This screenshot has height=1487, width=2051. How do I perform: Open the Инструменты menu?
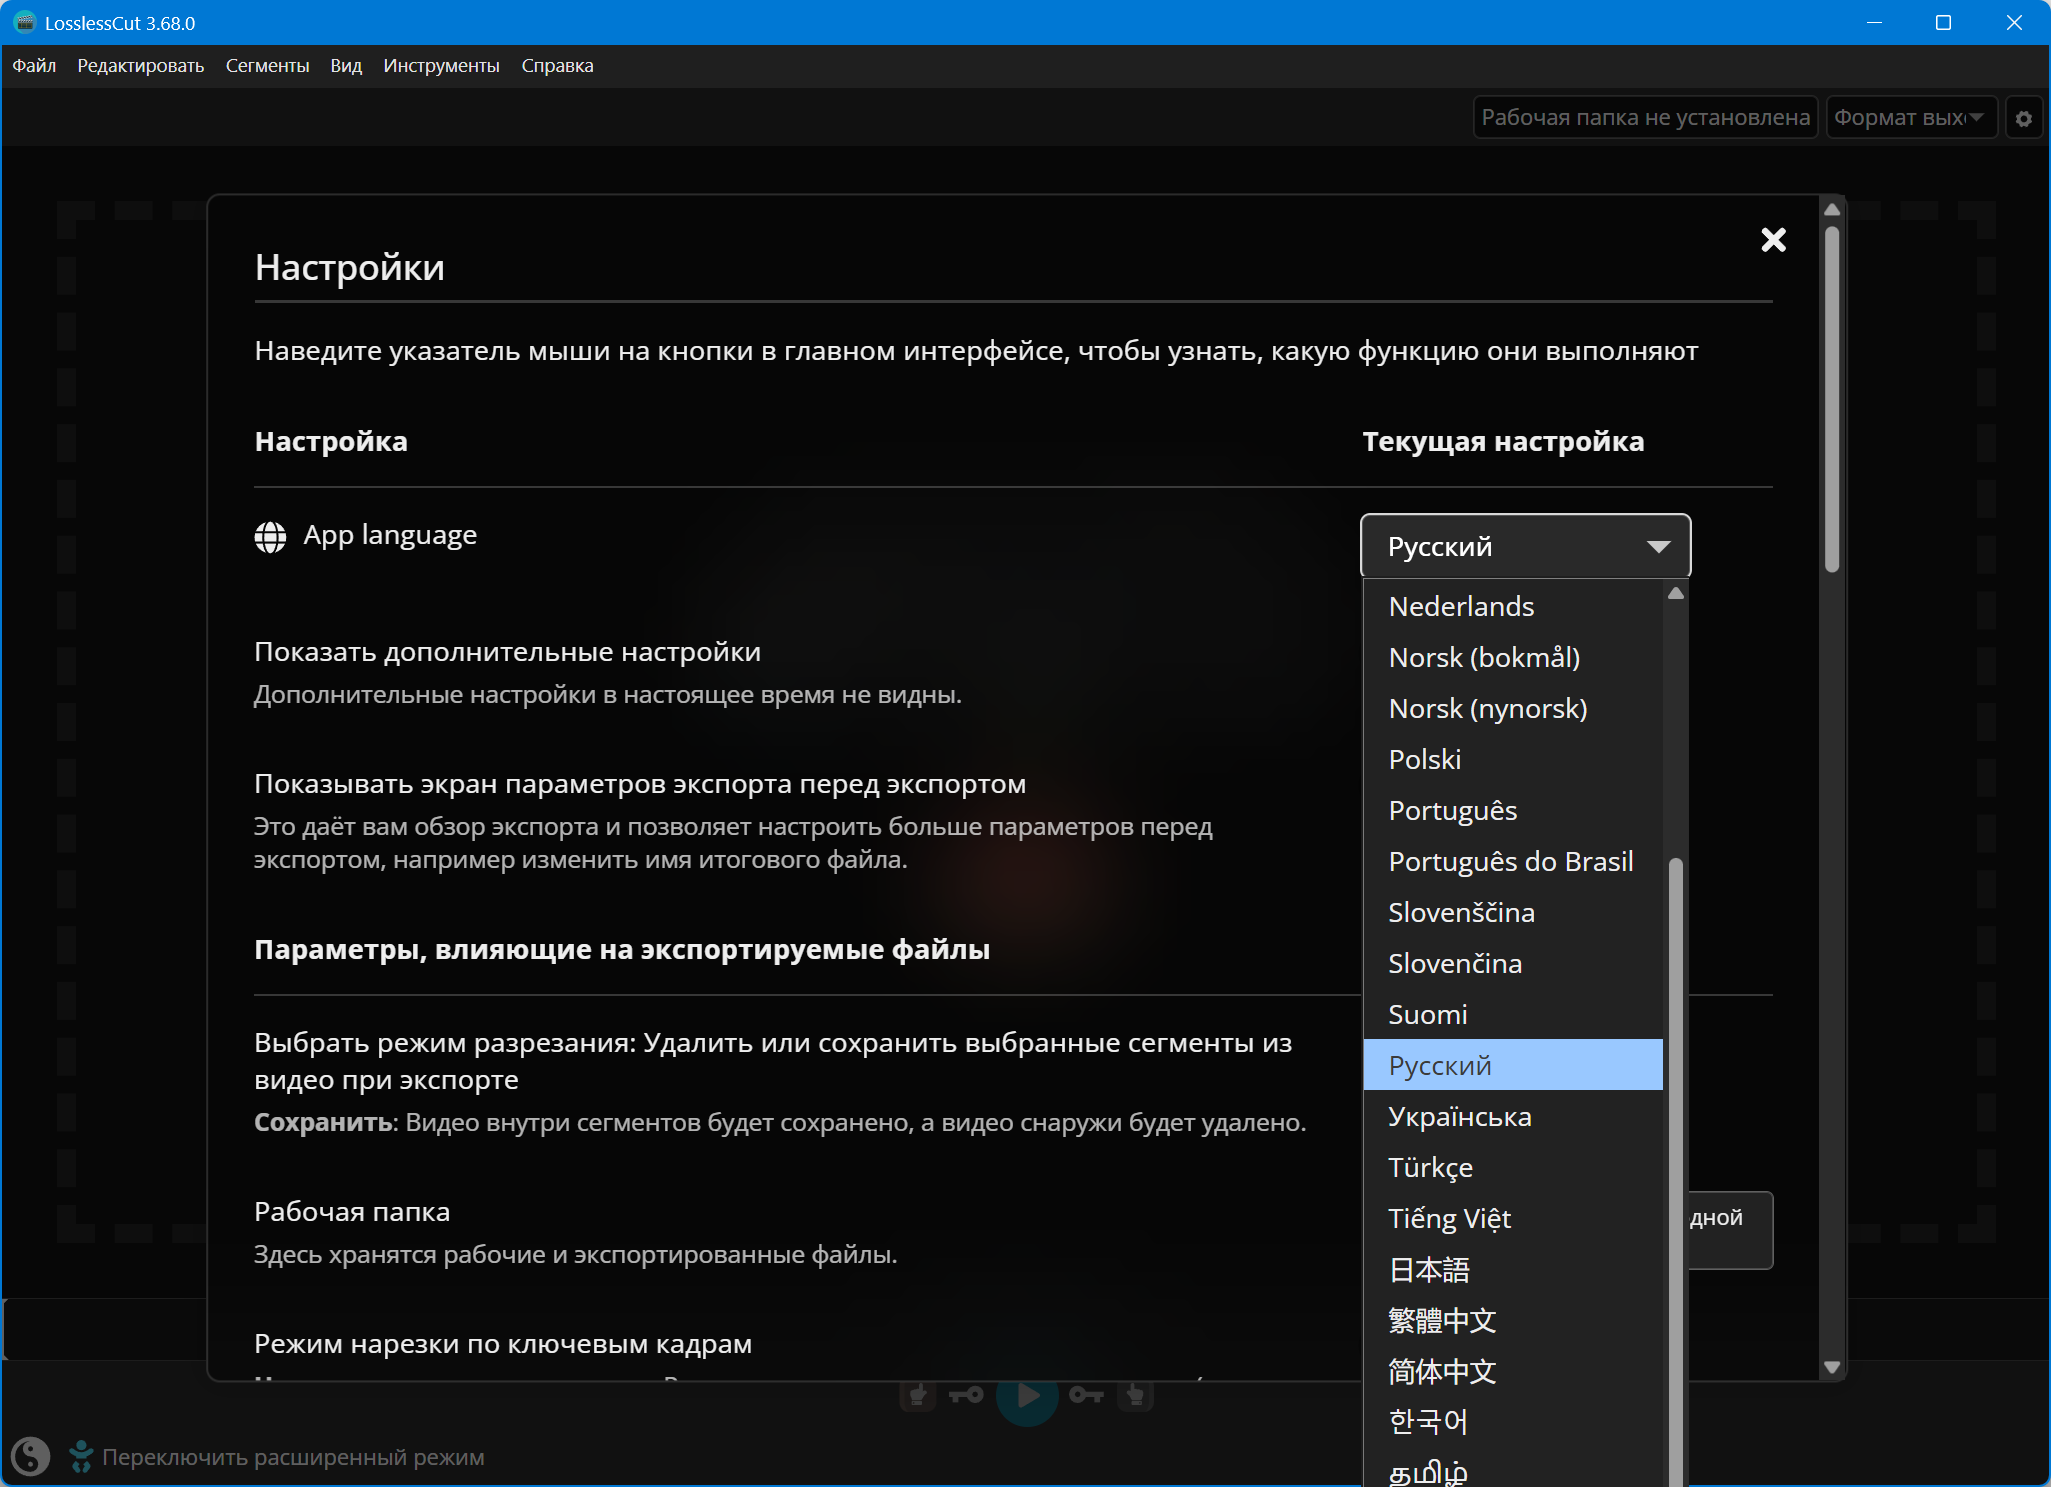click(441, 66)
